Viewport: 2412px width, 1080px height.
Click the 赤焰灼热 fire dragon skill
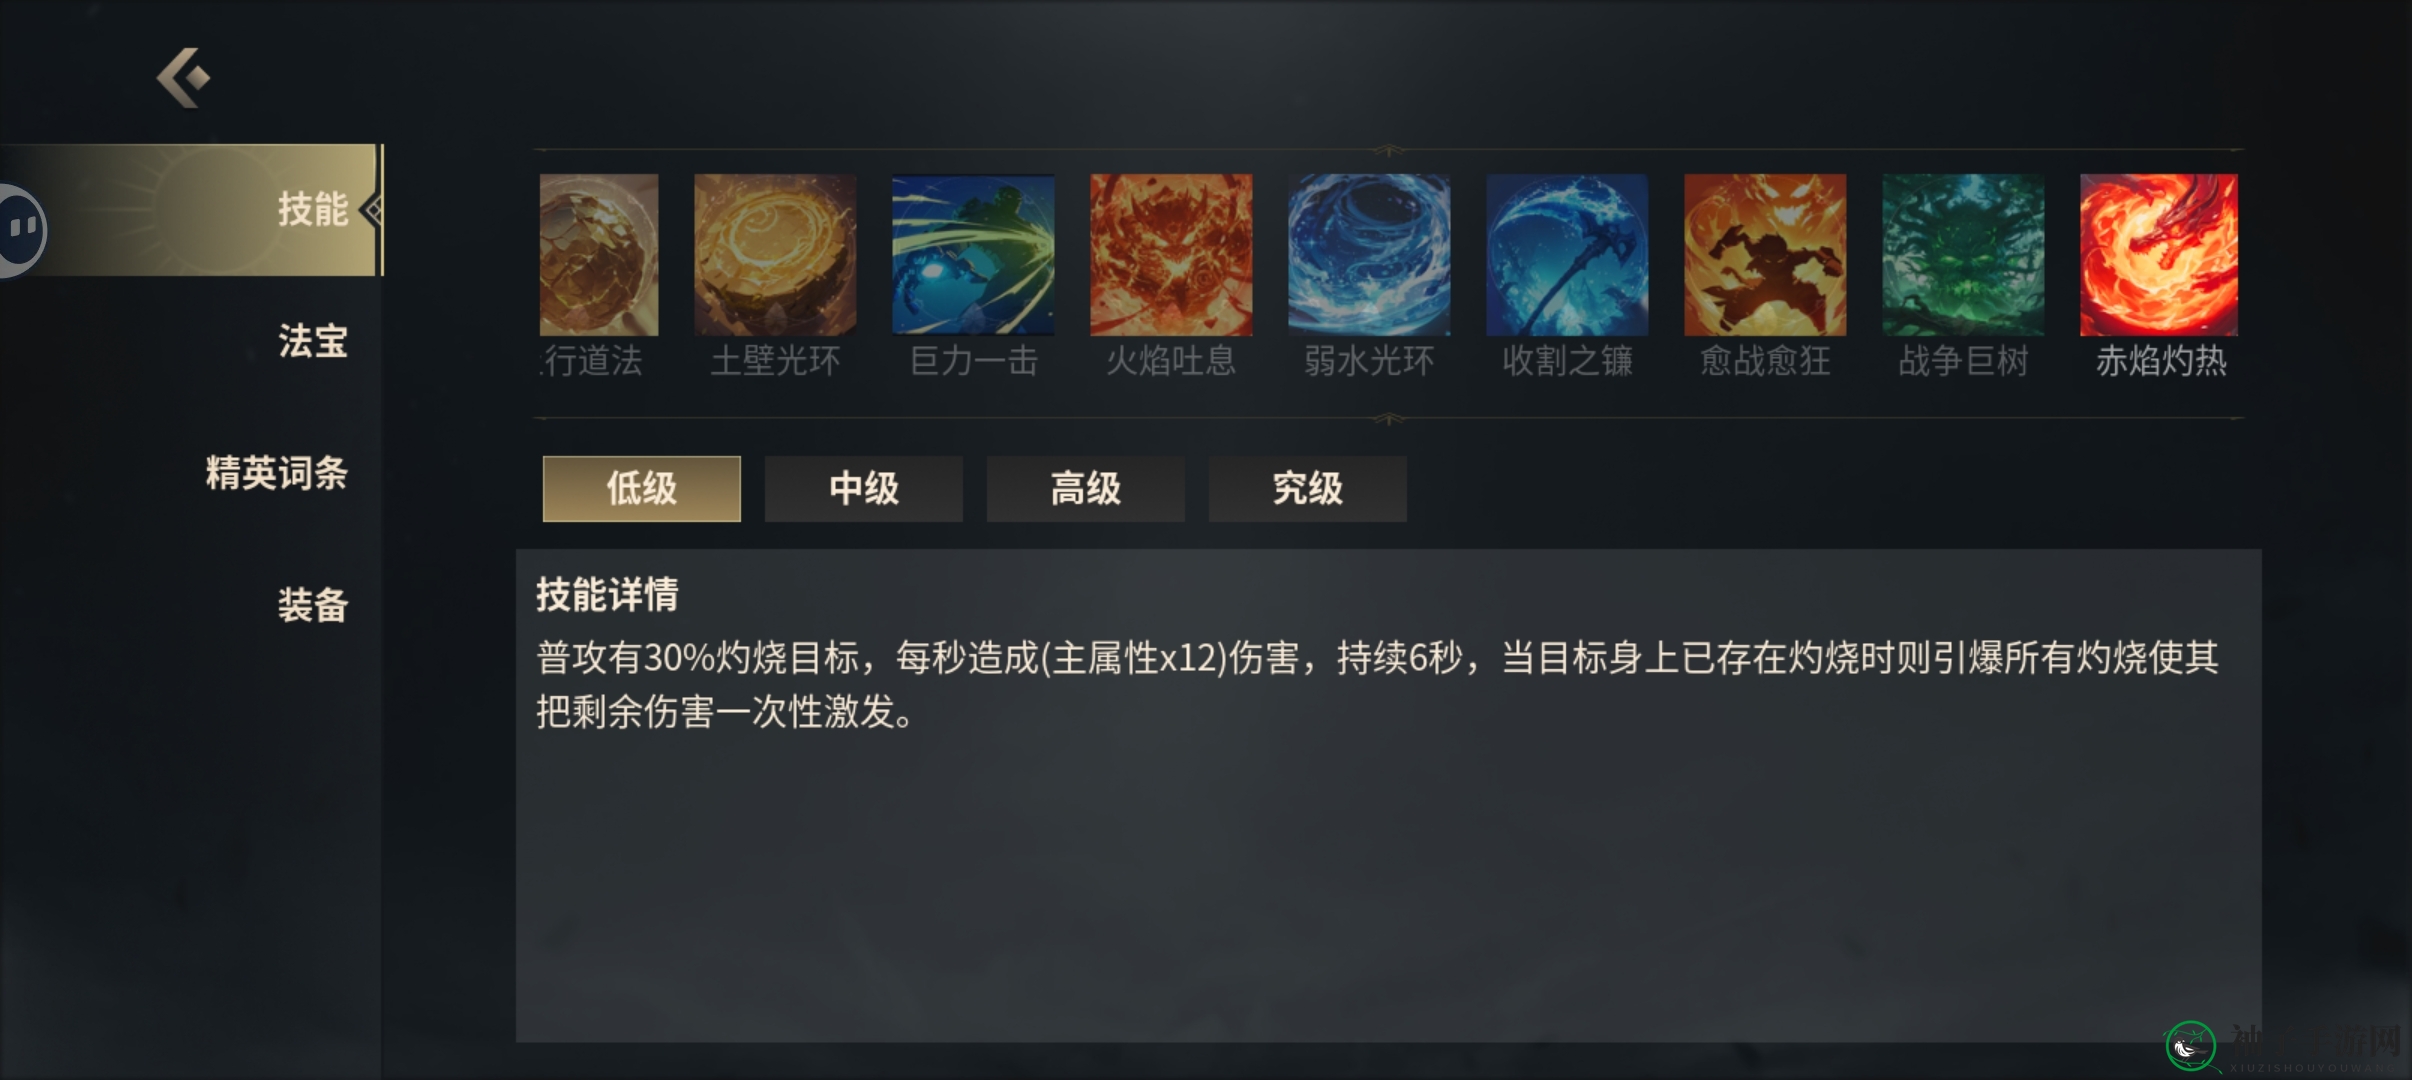2159,255
